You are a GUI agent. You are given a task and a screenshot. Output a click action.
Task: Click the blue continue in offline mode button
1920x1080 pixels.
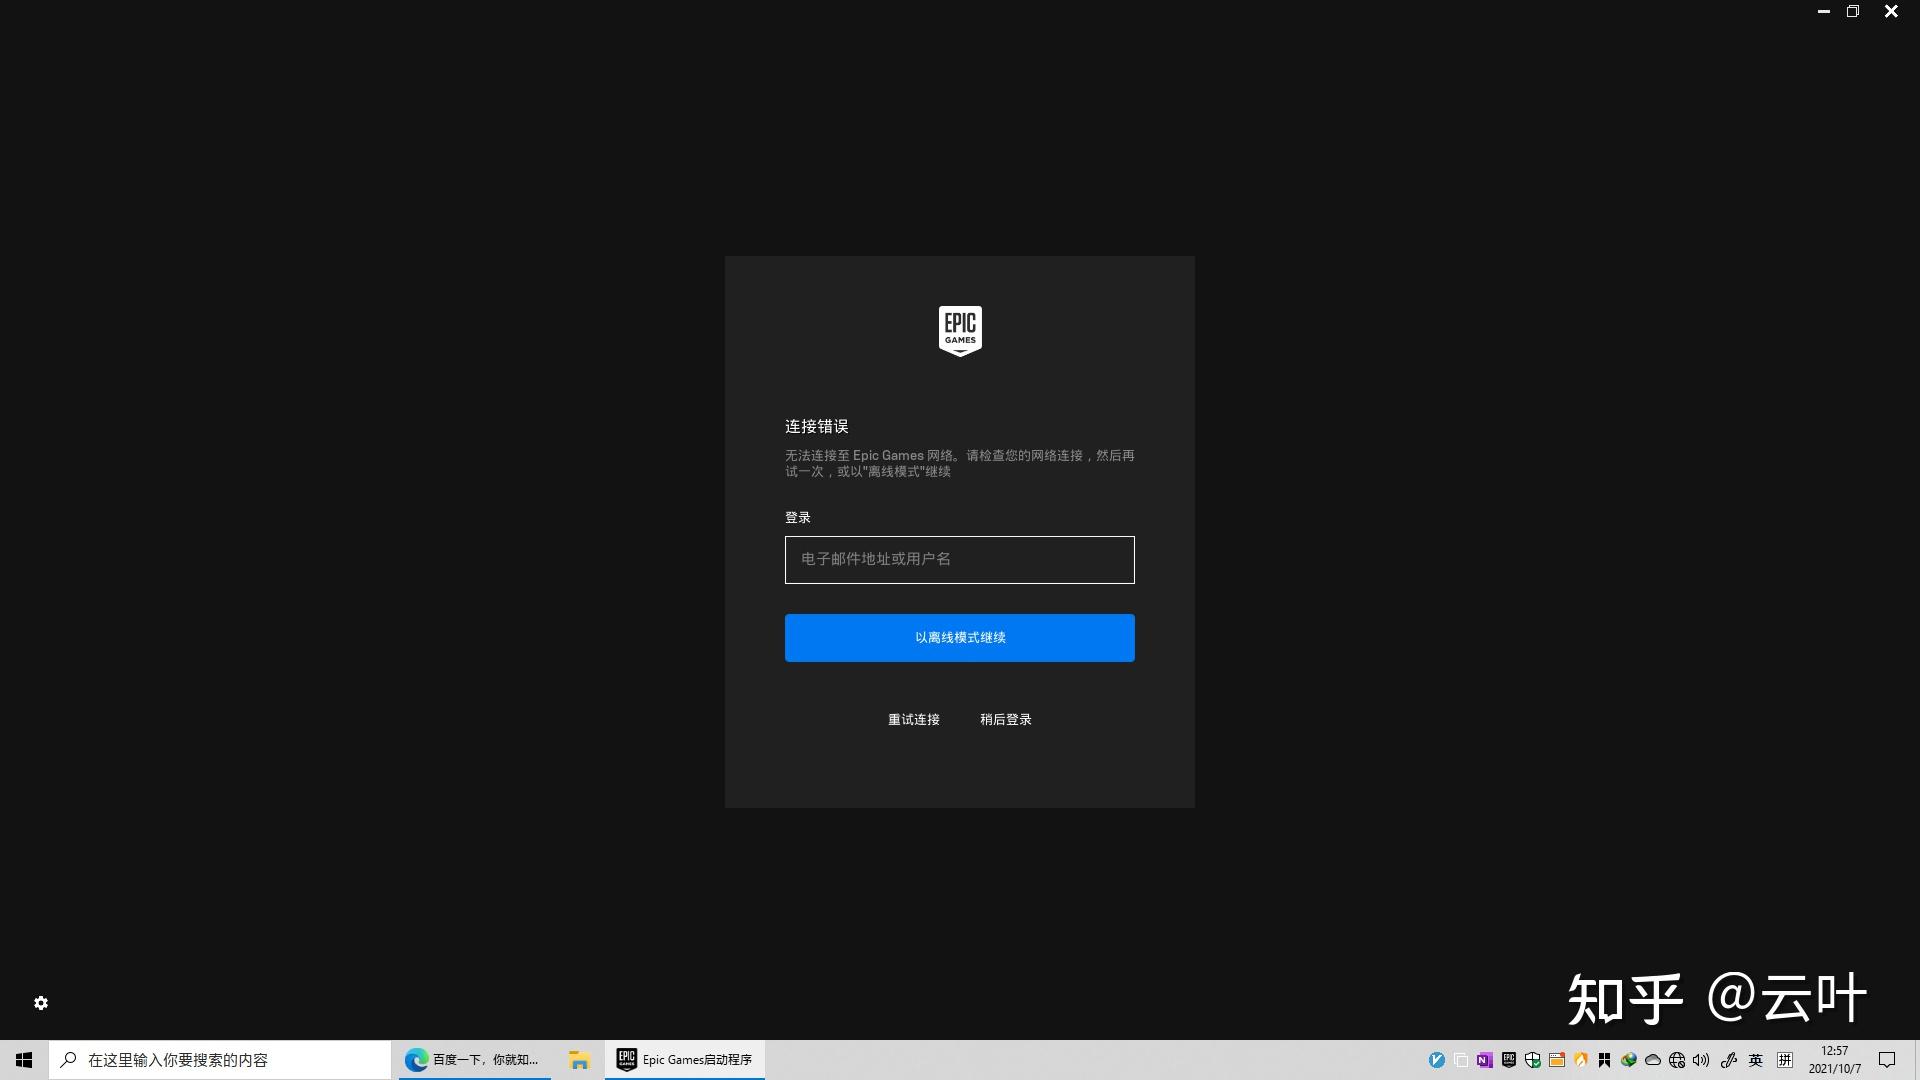point(960,638)
